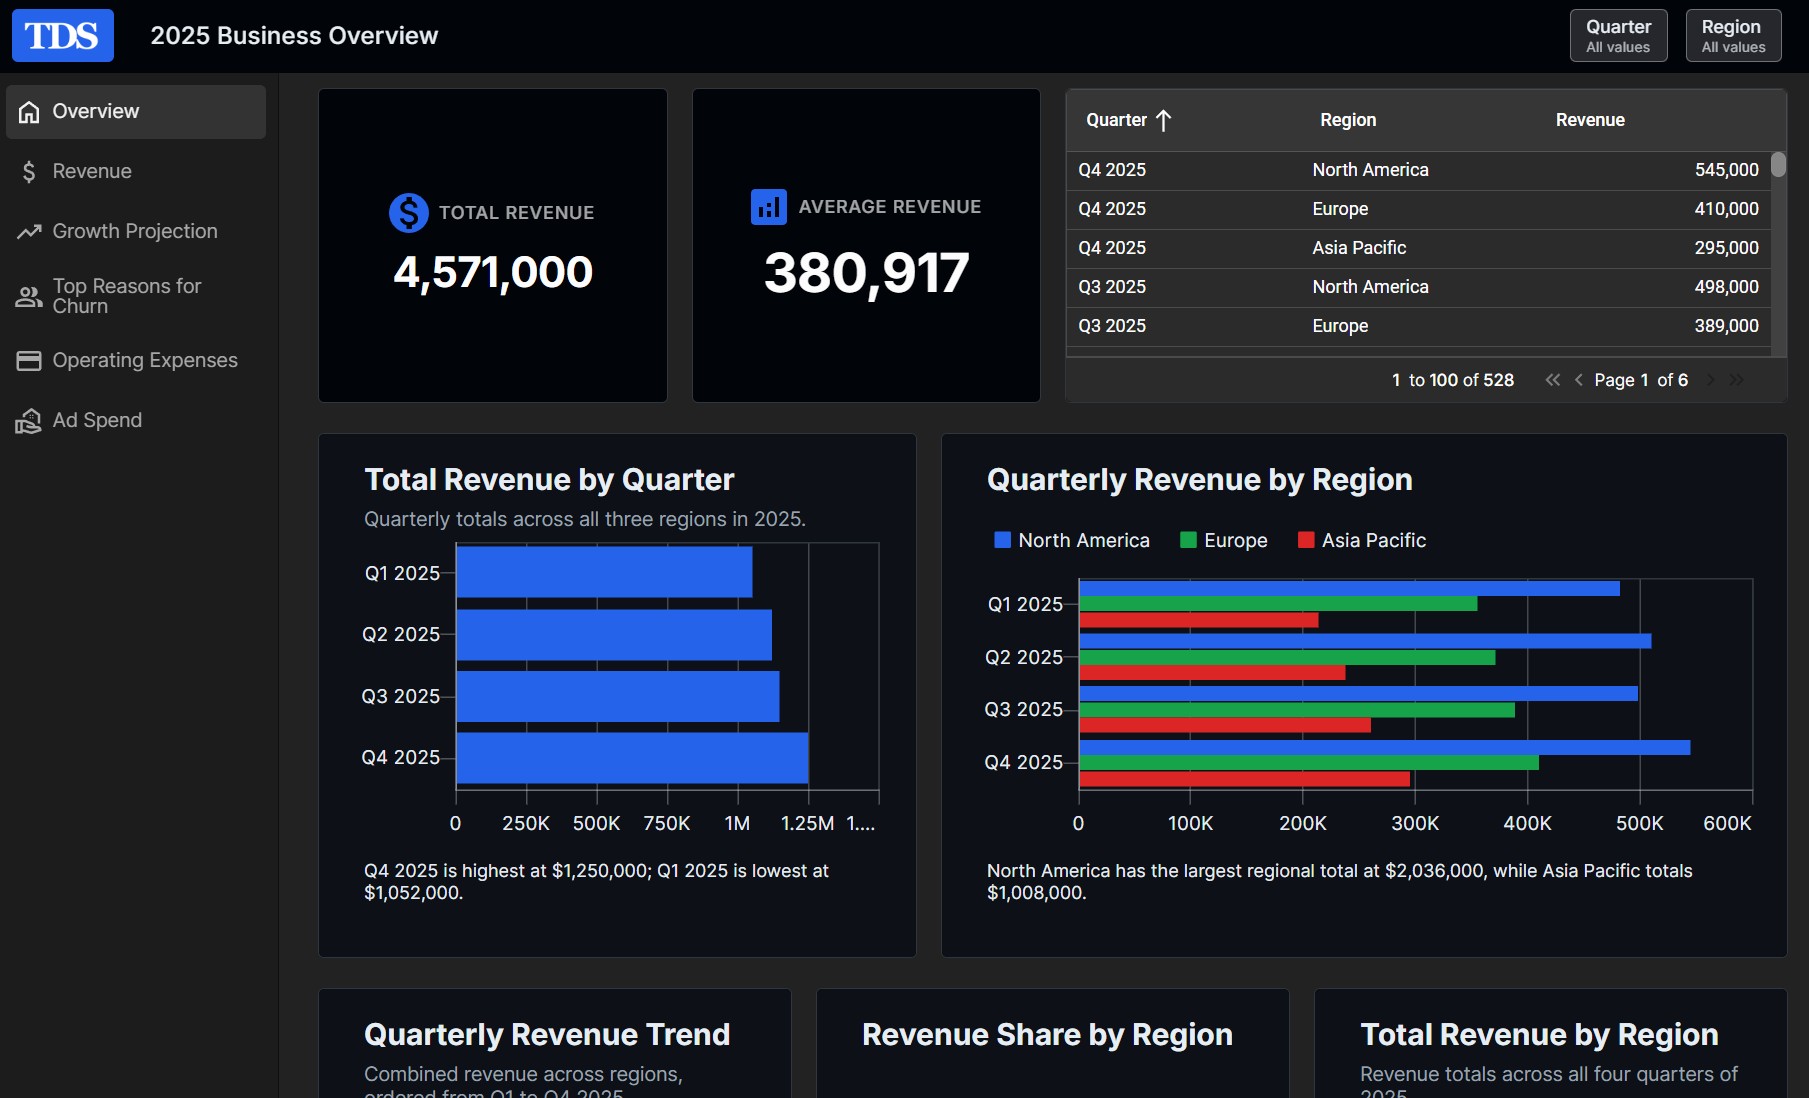The image size is (1809, 1098).
Task: Go to previous table page
Action: 1578,380
